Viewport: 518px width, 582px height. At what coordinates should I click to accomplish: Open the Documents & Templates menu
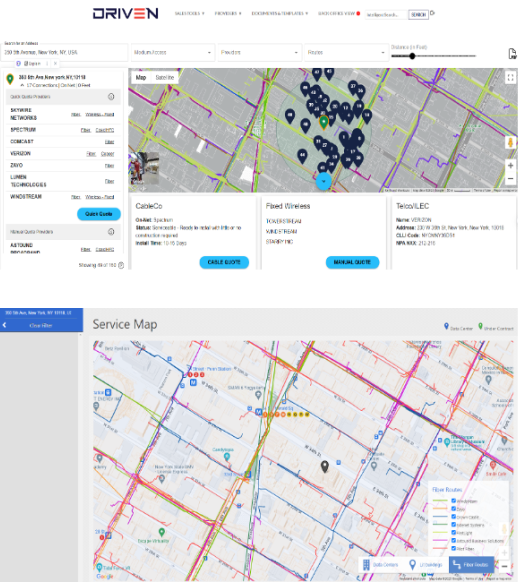tap(279, 13)
